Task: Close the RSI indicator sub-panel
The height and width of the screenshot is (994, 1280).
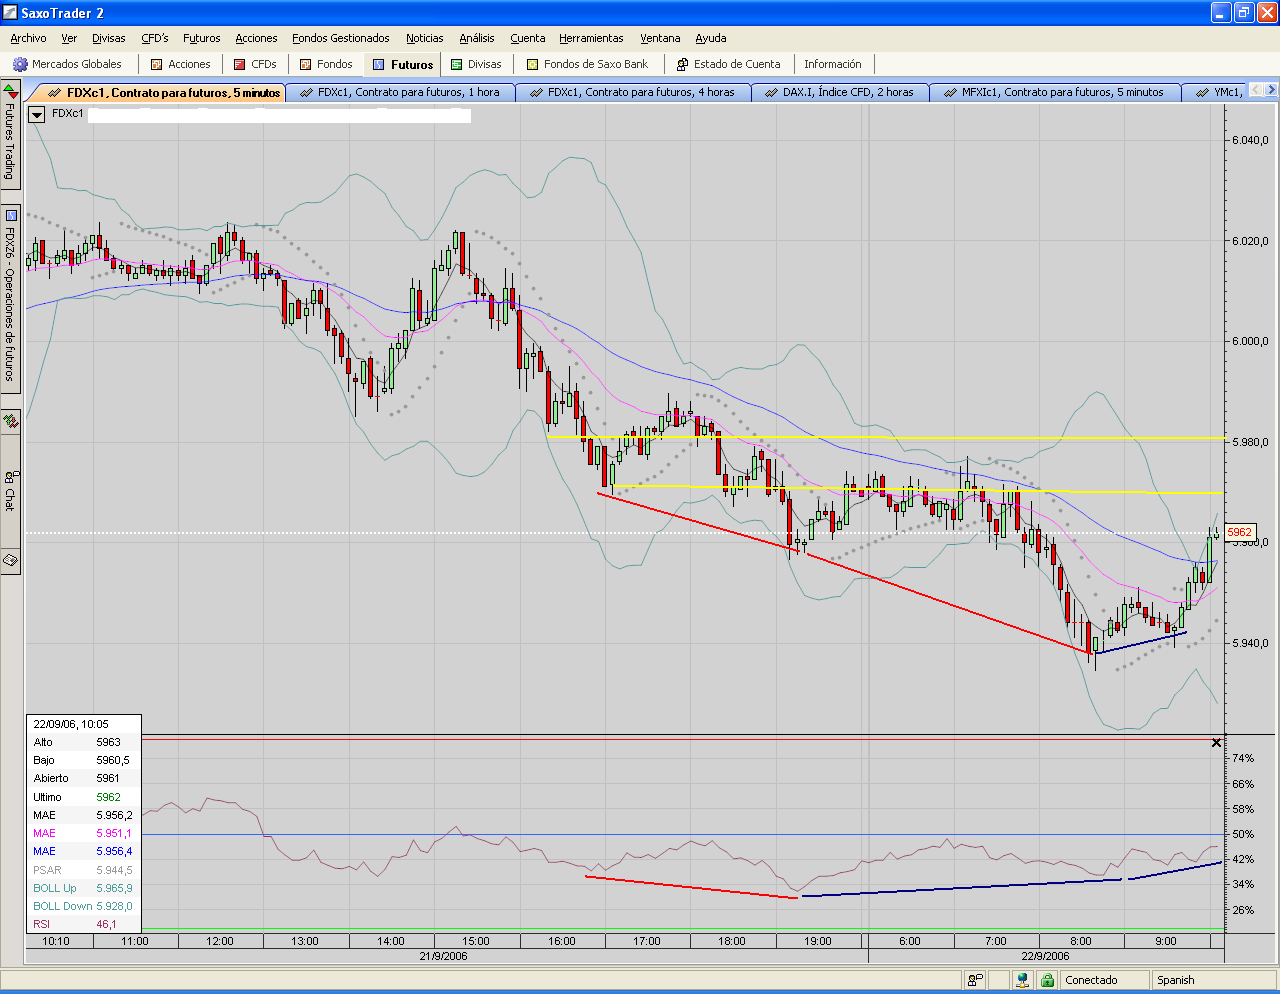Action: pos(1216,742)
